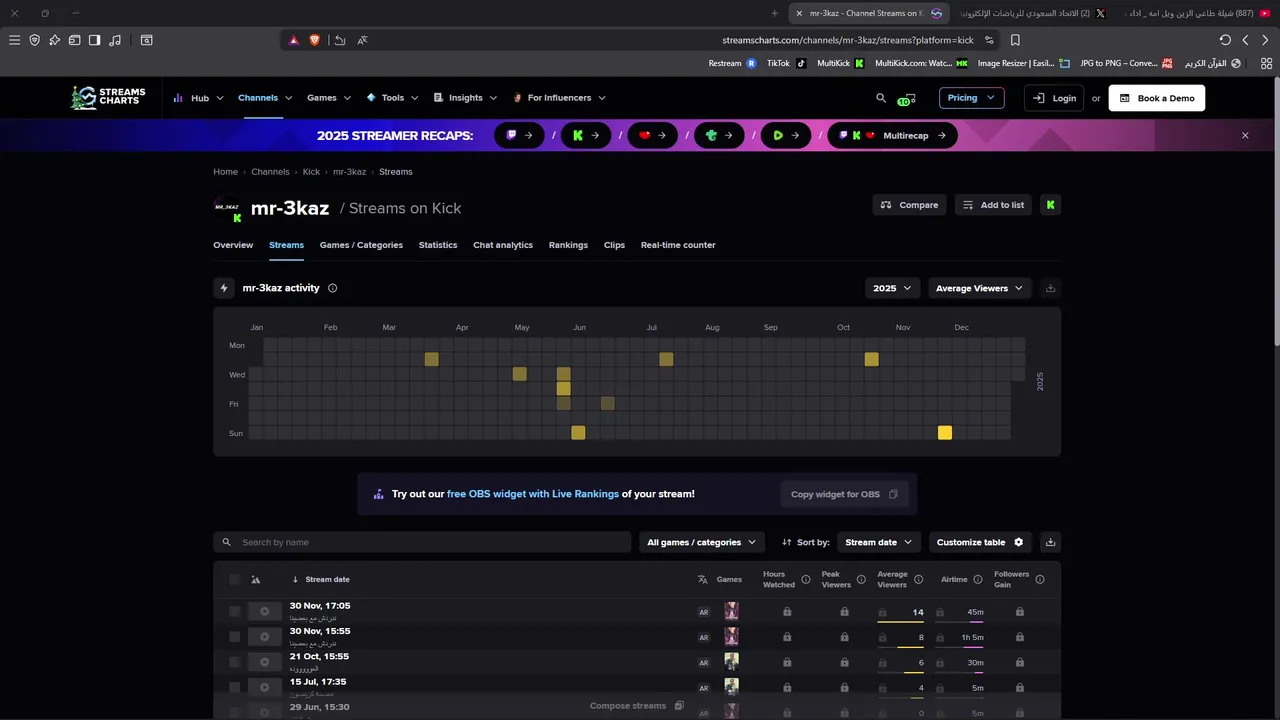Click the Followers Gain info icon
The height and width of the screenshot is (720, 1280).
[1040, 580]
